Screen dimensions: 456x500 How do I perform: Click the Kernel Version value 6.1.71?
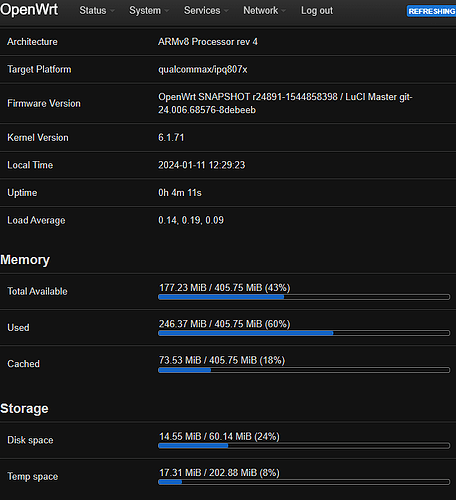[171, 138]
